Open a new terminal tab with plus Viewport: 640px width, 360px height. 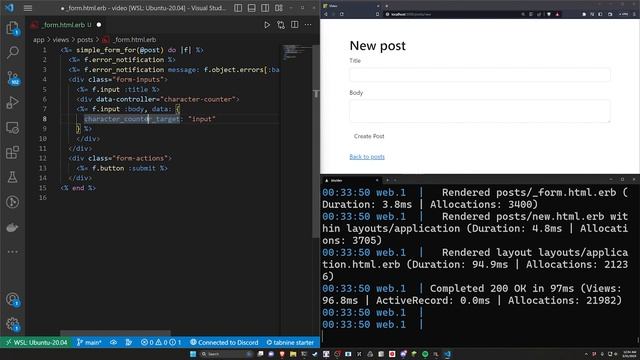click(387, 180)
